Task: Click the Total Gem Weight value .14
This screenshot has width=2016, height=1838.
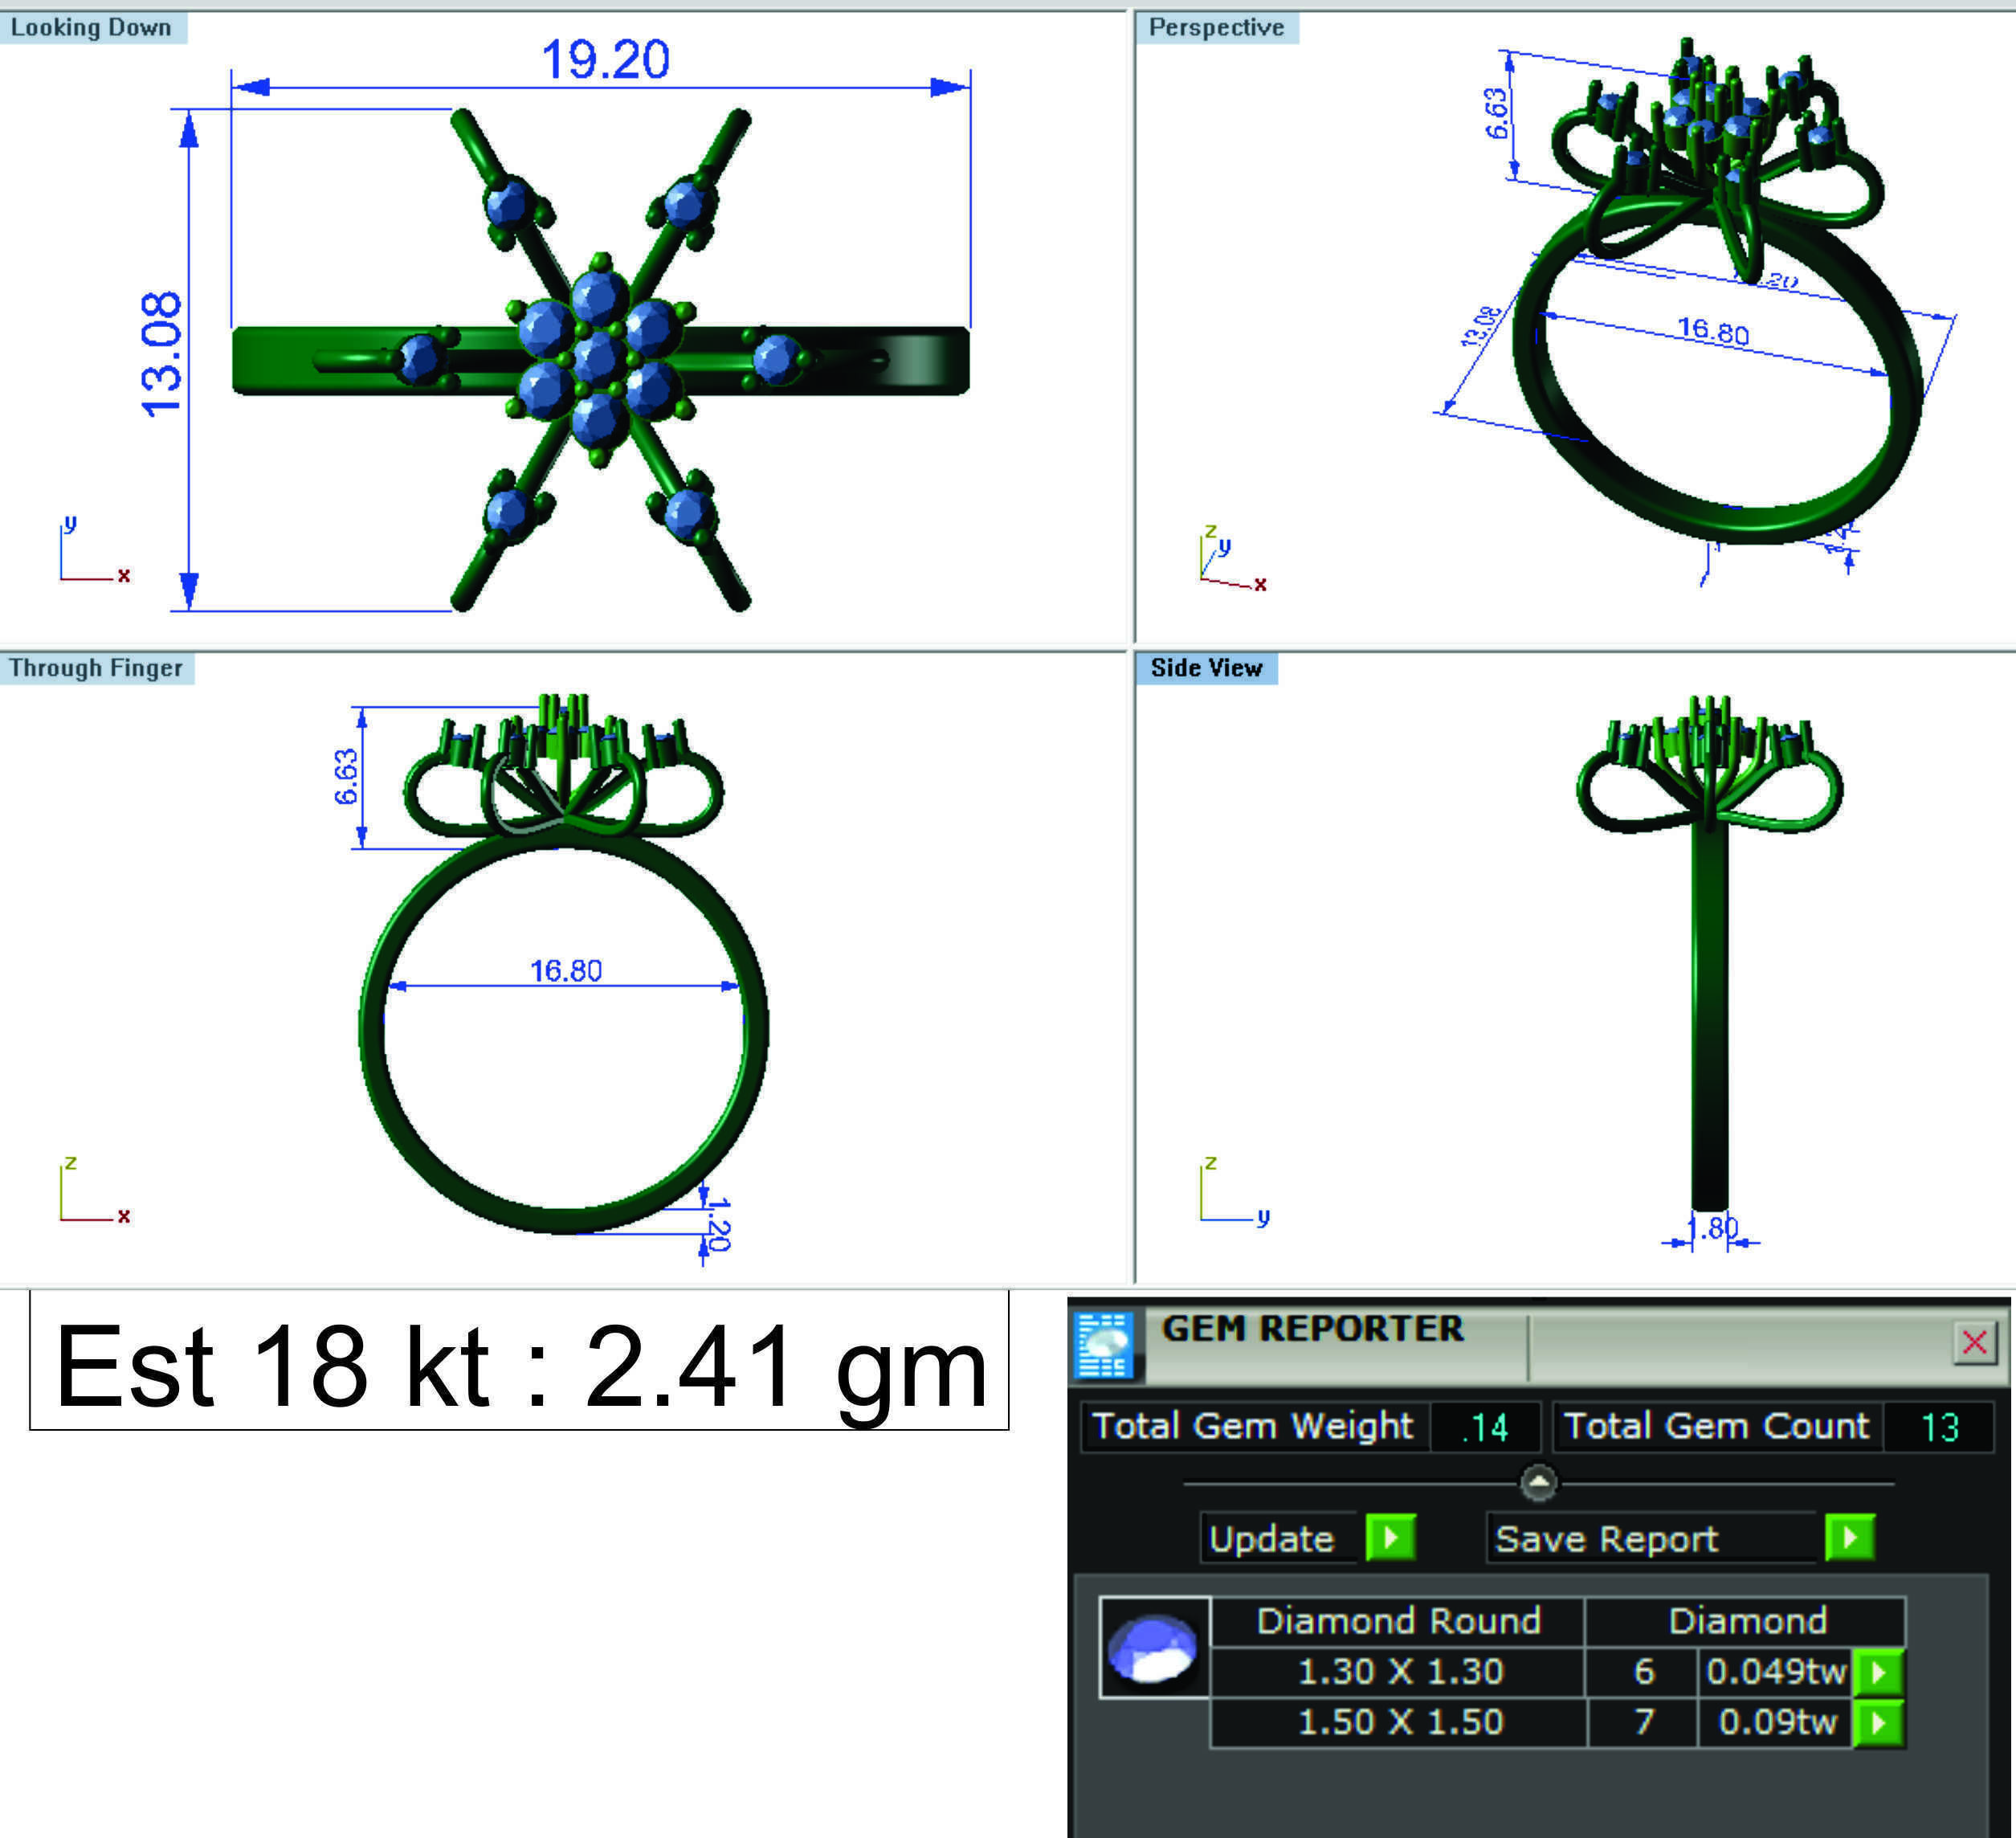Action: (x=1485, y=1427)
